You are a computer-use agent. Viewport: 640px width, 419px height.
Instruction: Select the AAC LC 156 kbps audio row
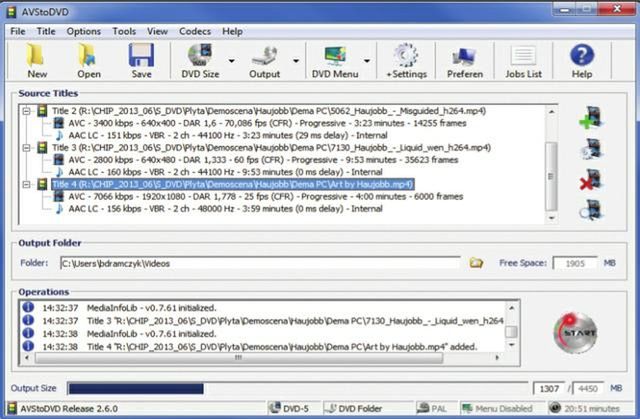pos(225,208)
